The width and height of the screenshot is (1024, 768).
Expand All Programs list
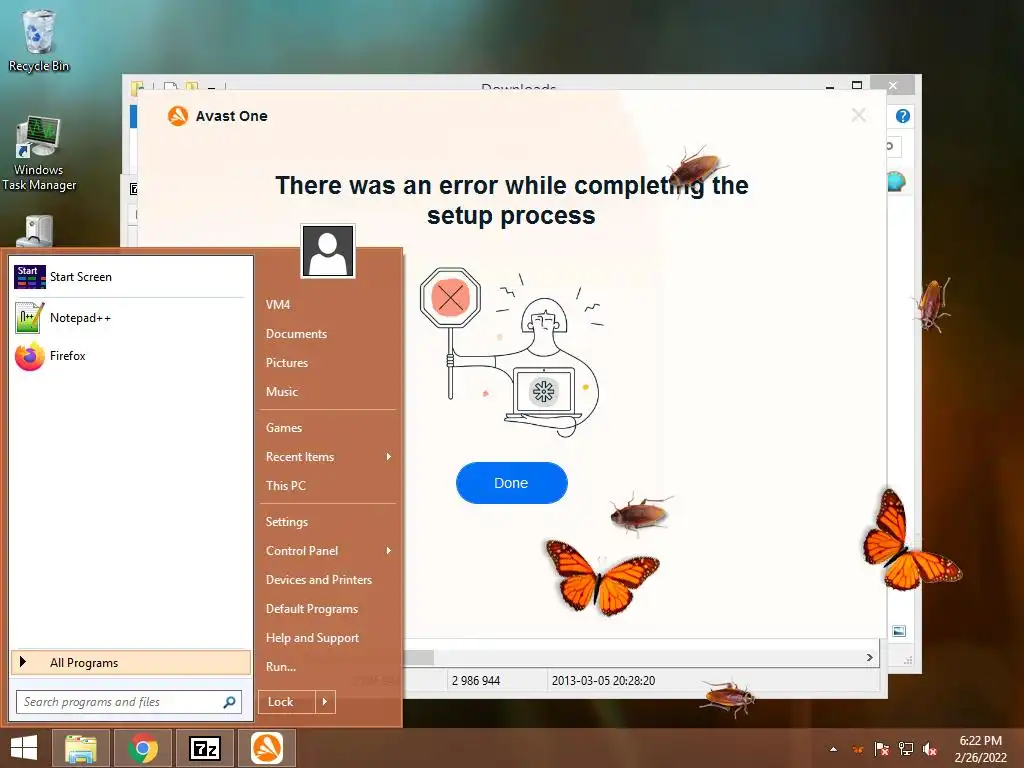[x=131, y=663]
